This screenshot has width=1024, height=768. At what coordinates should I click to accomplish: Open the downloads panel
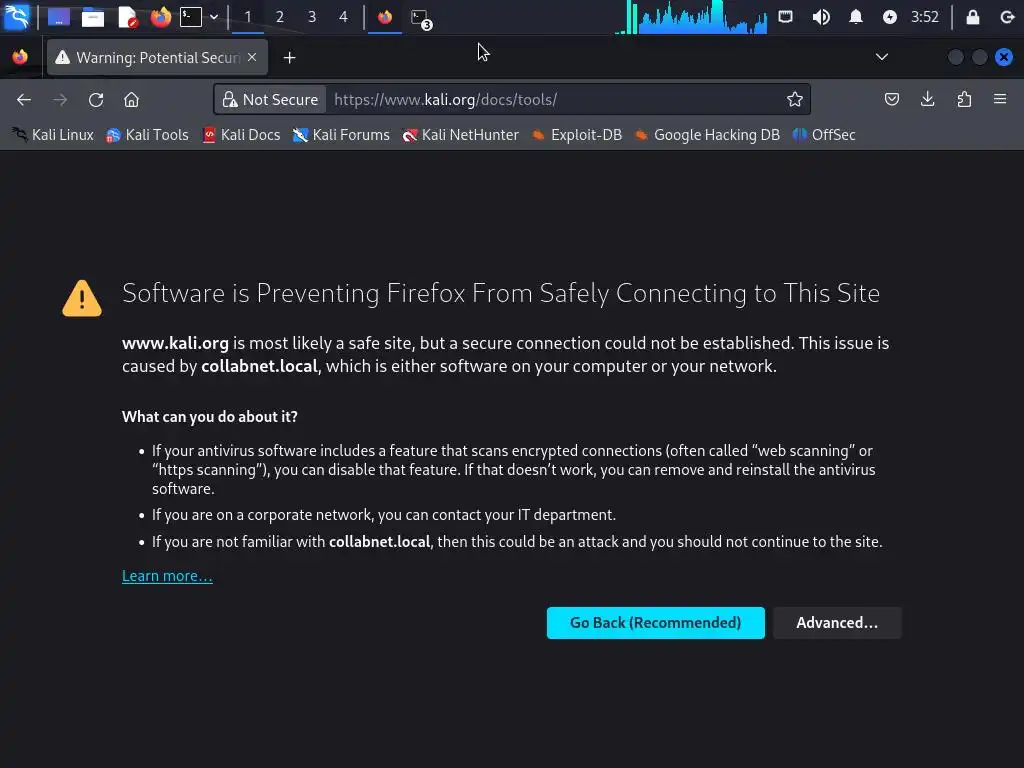click(x=927, y=99)
